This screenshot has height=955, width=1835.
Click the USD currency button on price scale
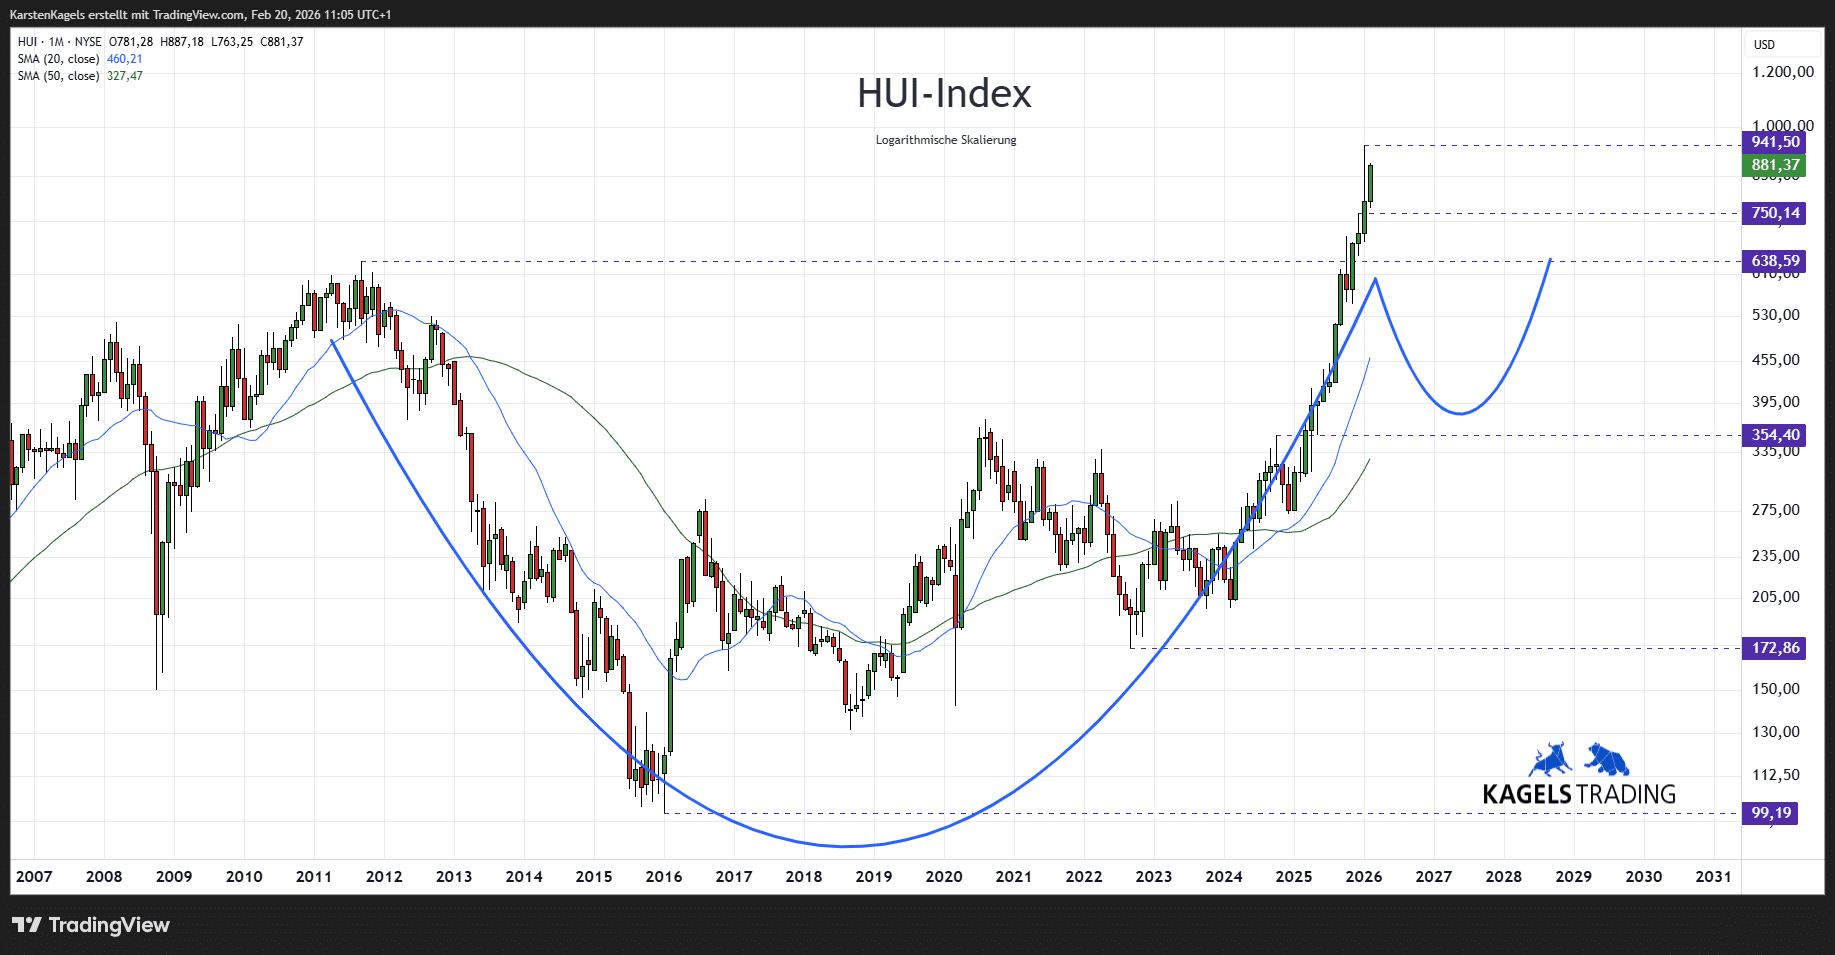pos(1765,44)
